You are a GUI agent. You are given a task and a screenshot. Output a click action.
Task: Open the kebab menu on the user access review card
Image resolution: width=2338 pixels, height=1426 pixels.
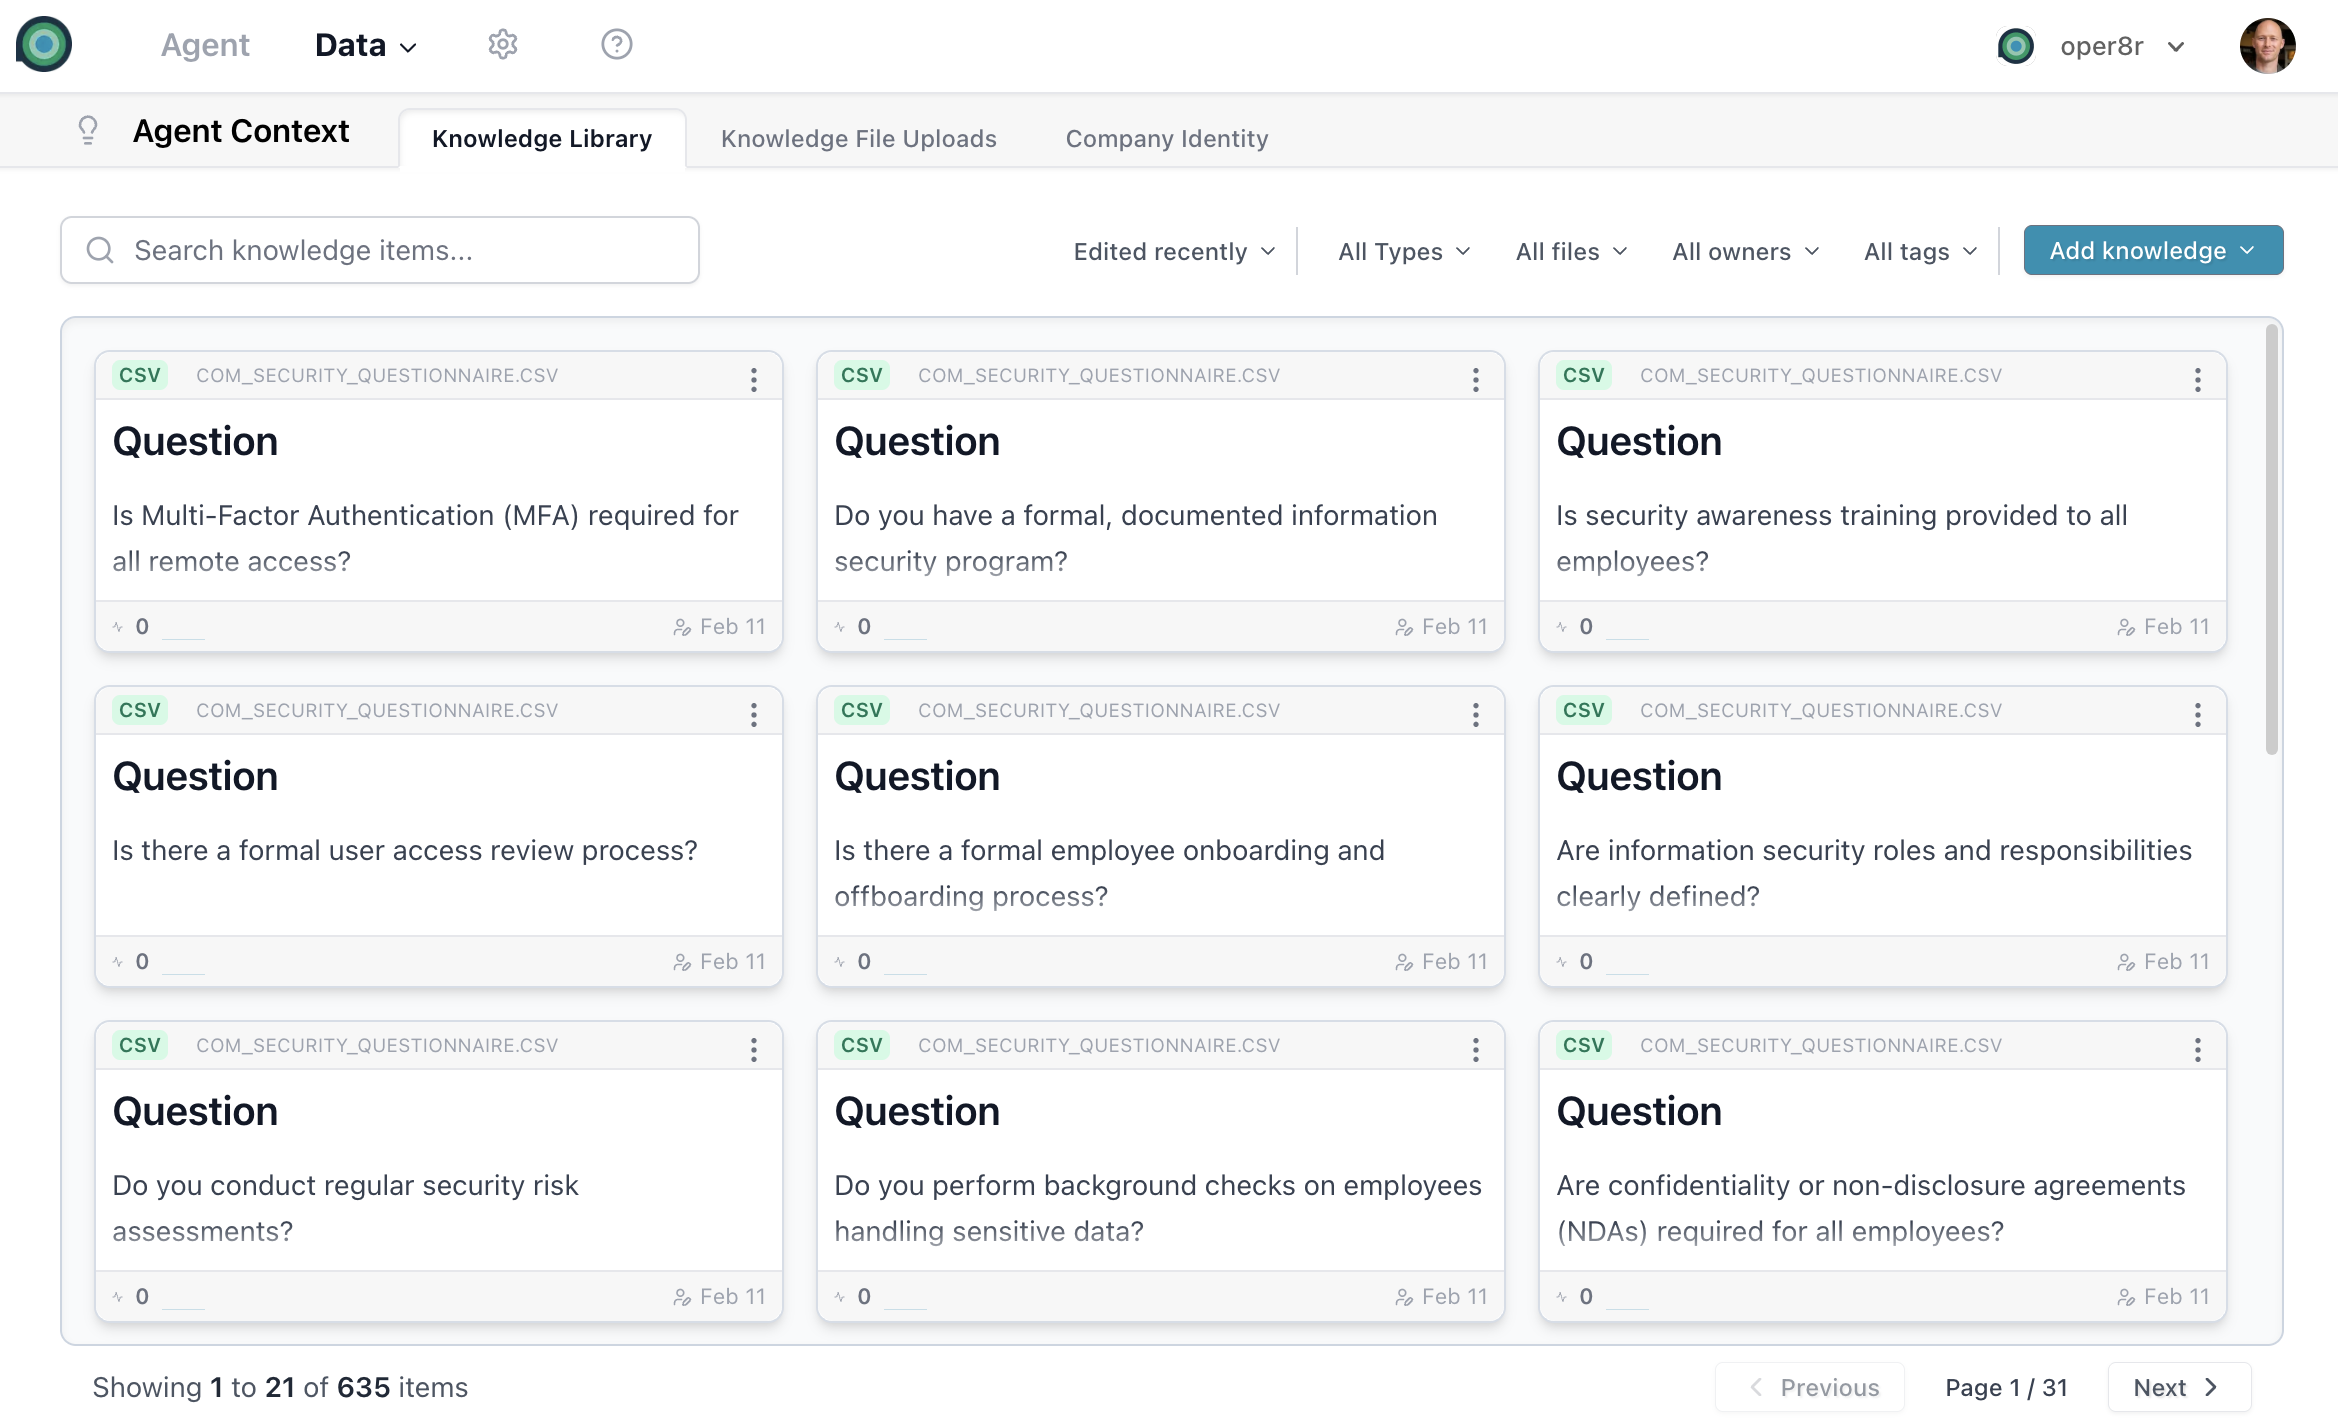click(754, 714)
